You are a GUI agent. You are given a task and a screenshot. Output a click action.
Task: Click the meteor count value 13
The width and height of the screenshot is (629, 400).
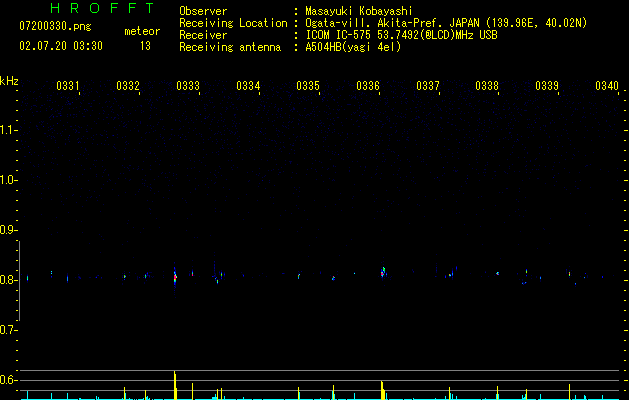click(145, 46)
